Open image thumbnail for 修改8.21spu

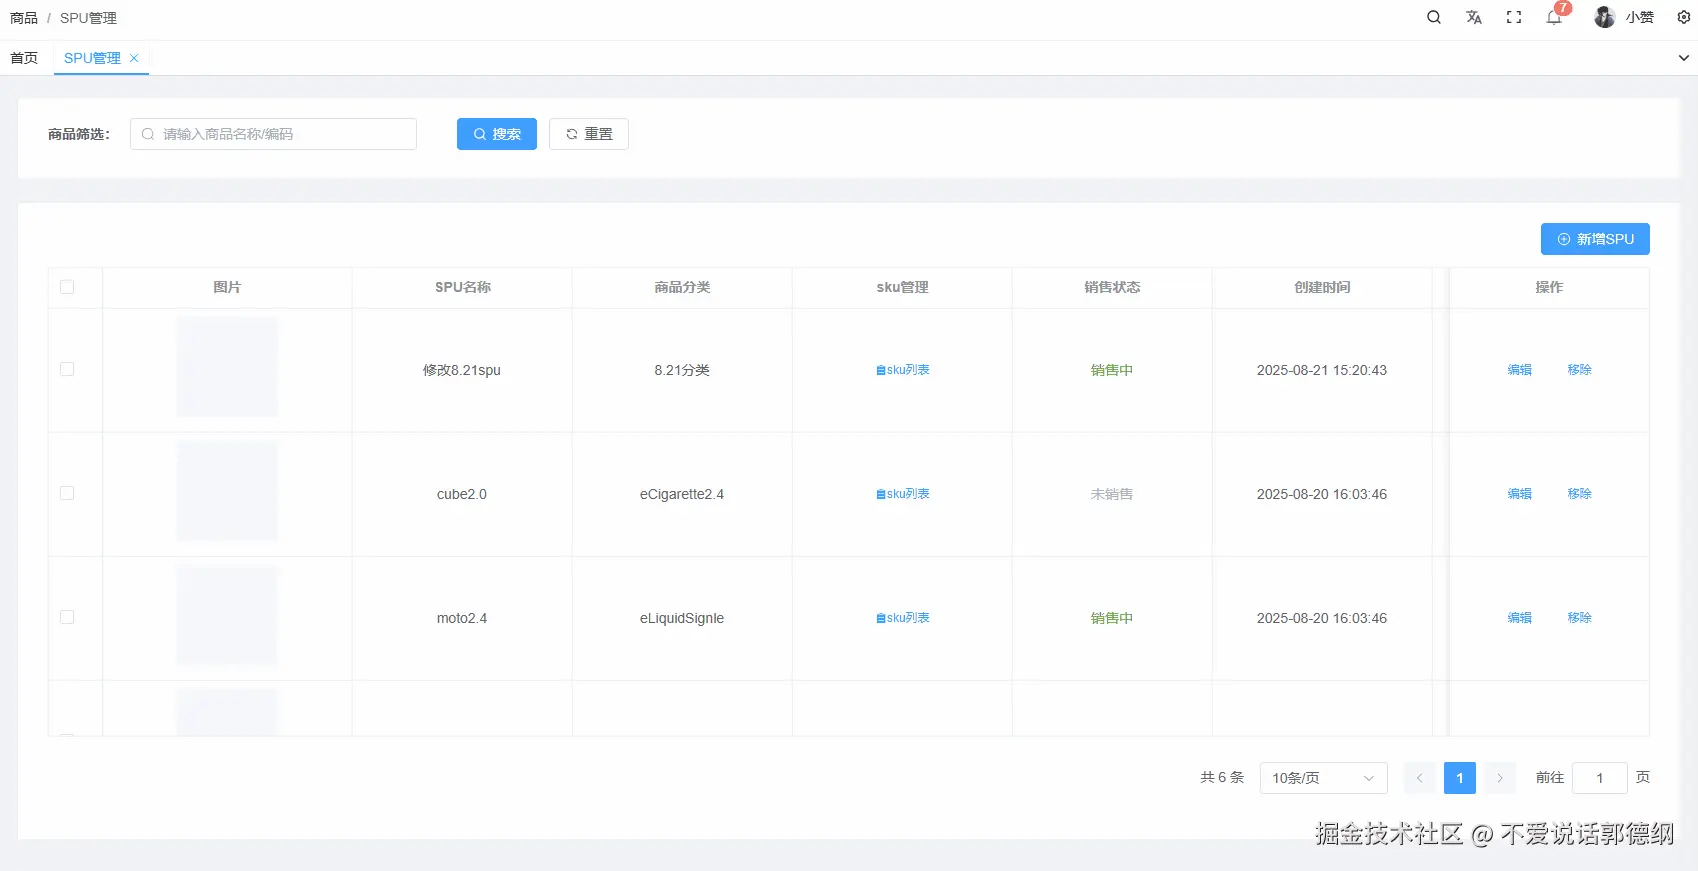pos(227,367)
